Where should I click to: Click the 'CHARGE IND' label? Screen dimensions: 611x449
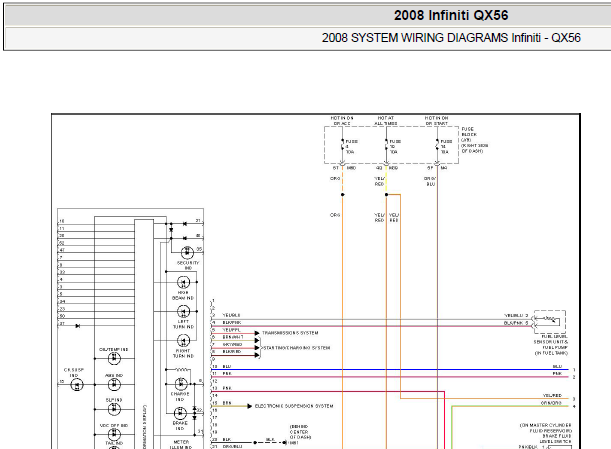(180, 397)
